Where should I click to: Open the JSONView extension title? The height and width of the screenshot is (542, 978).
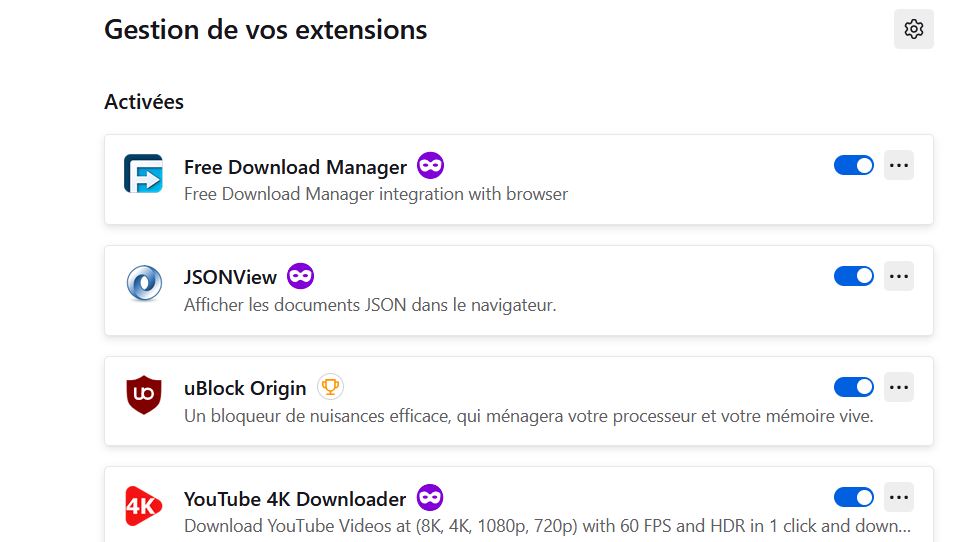click(x=230, y=277)
